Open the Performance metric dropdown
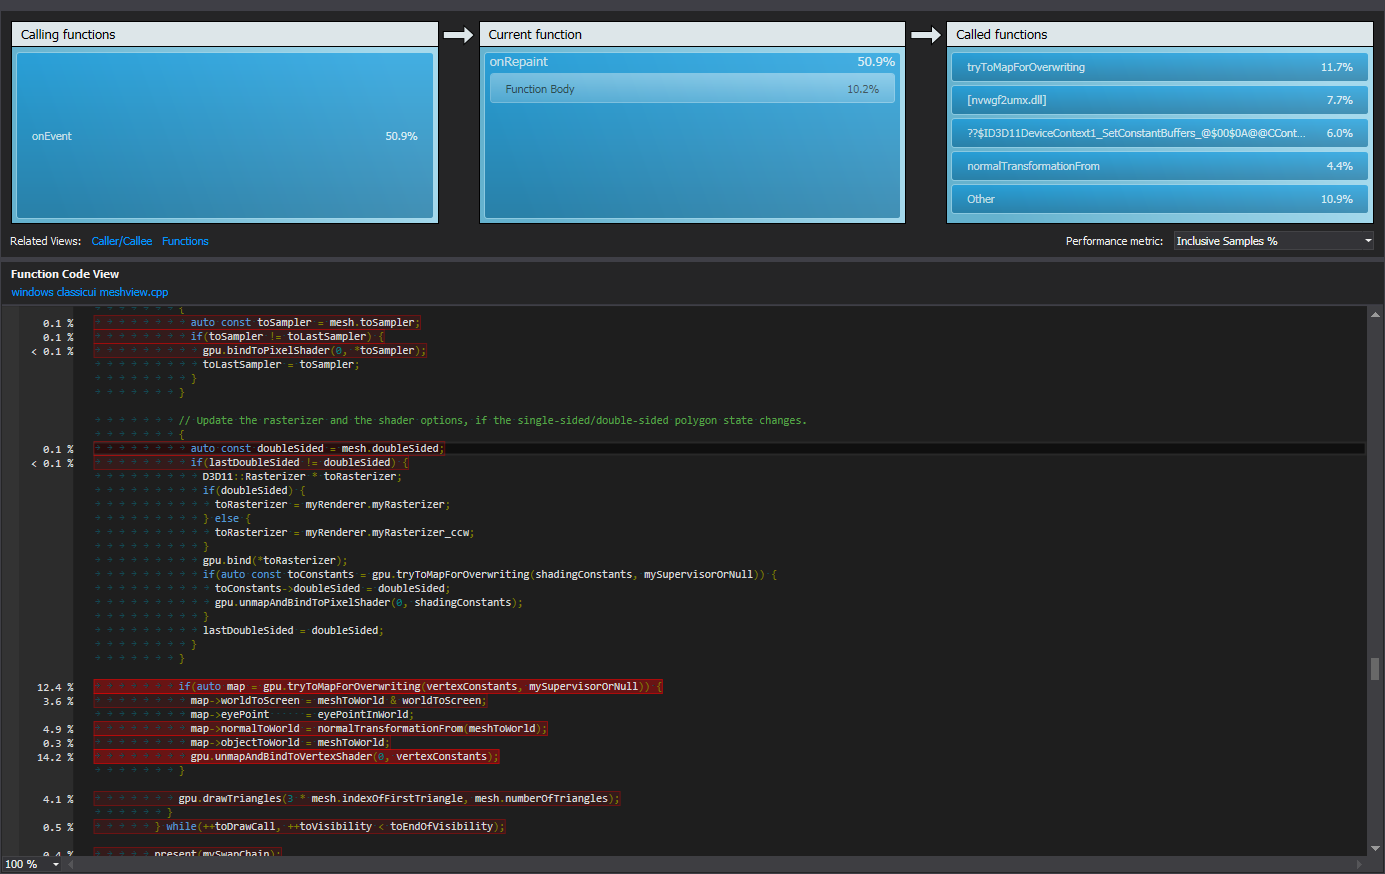The image size is (1385, 874). click(x=1273, y=241)
